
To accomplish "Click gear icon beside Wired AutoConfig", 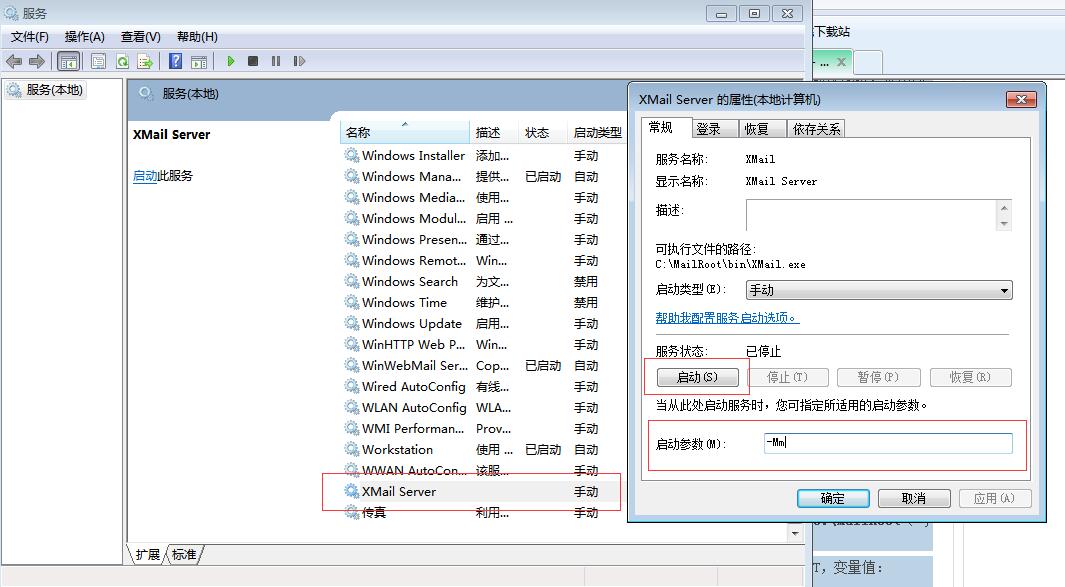I will (352, 387).
